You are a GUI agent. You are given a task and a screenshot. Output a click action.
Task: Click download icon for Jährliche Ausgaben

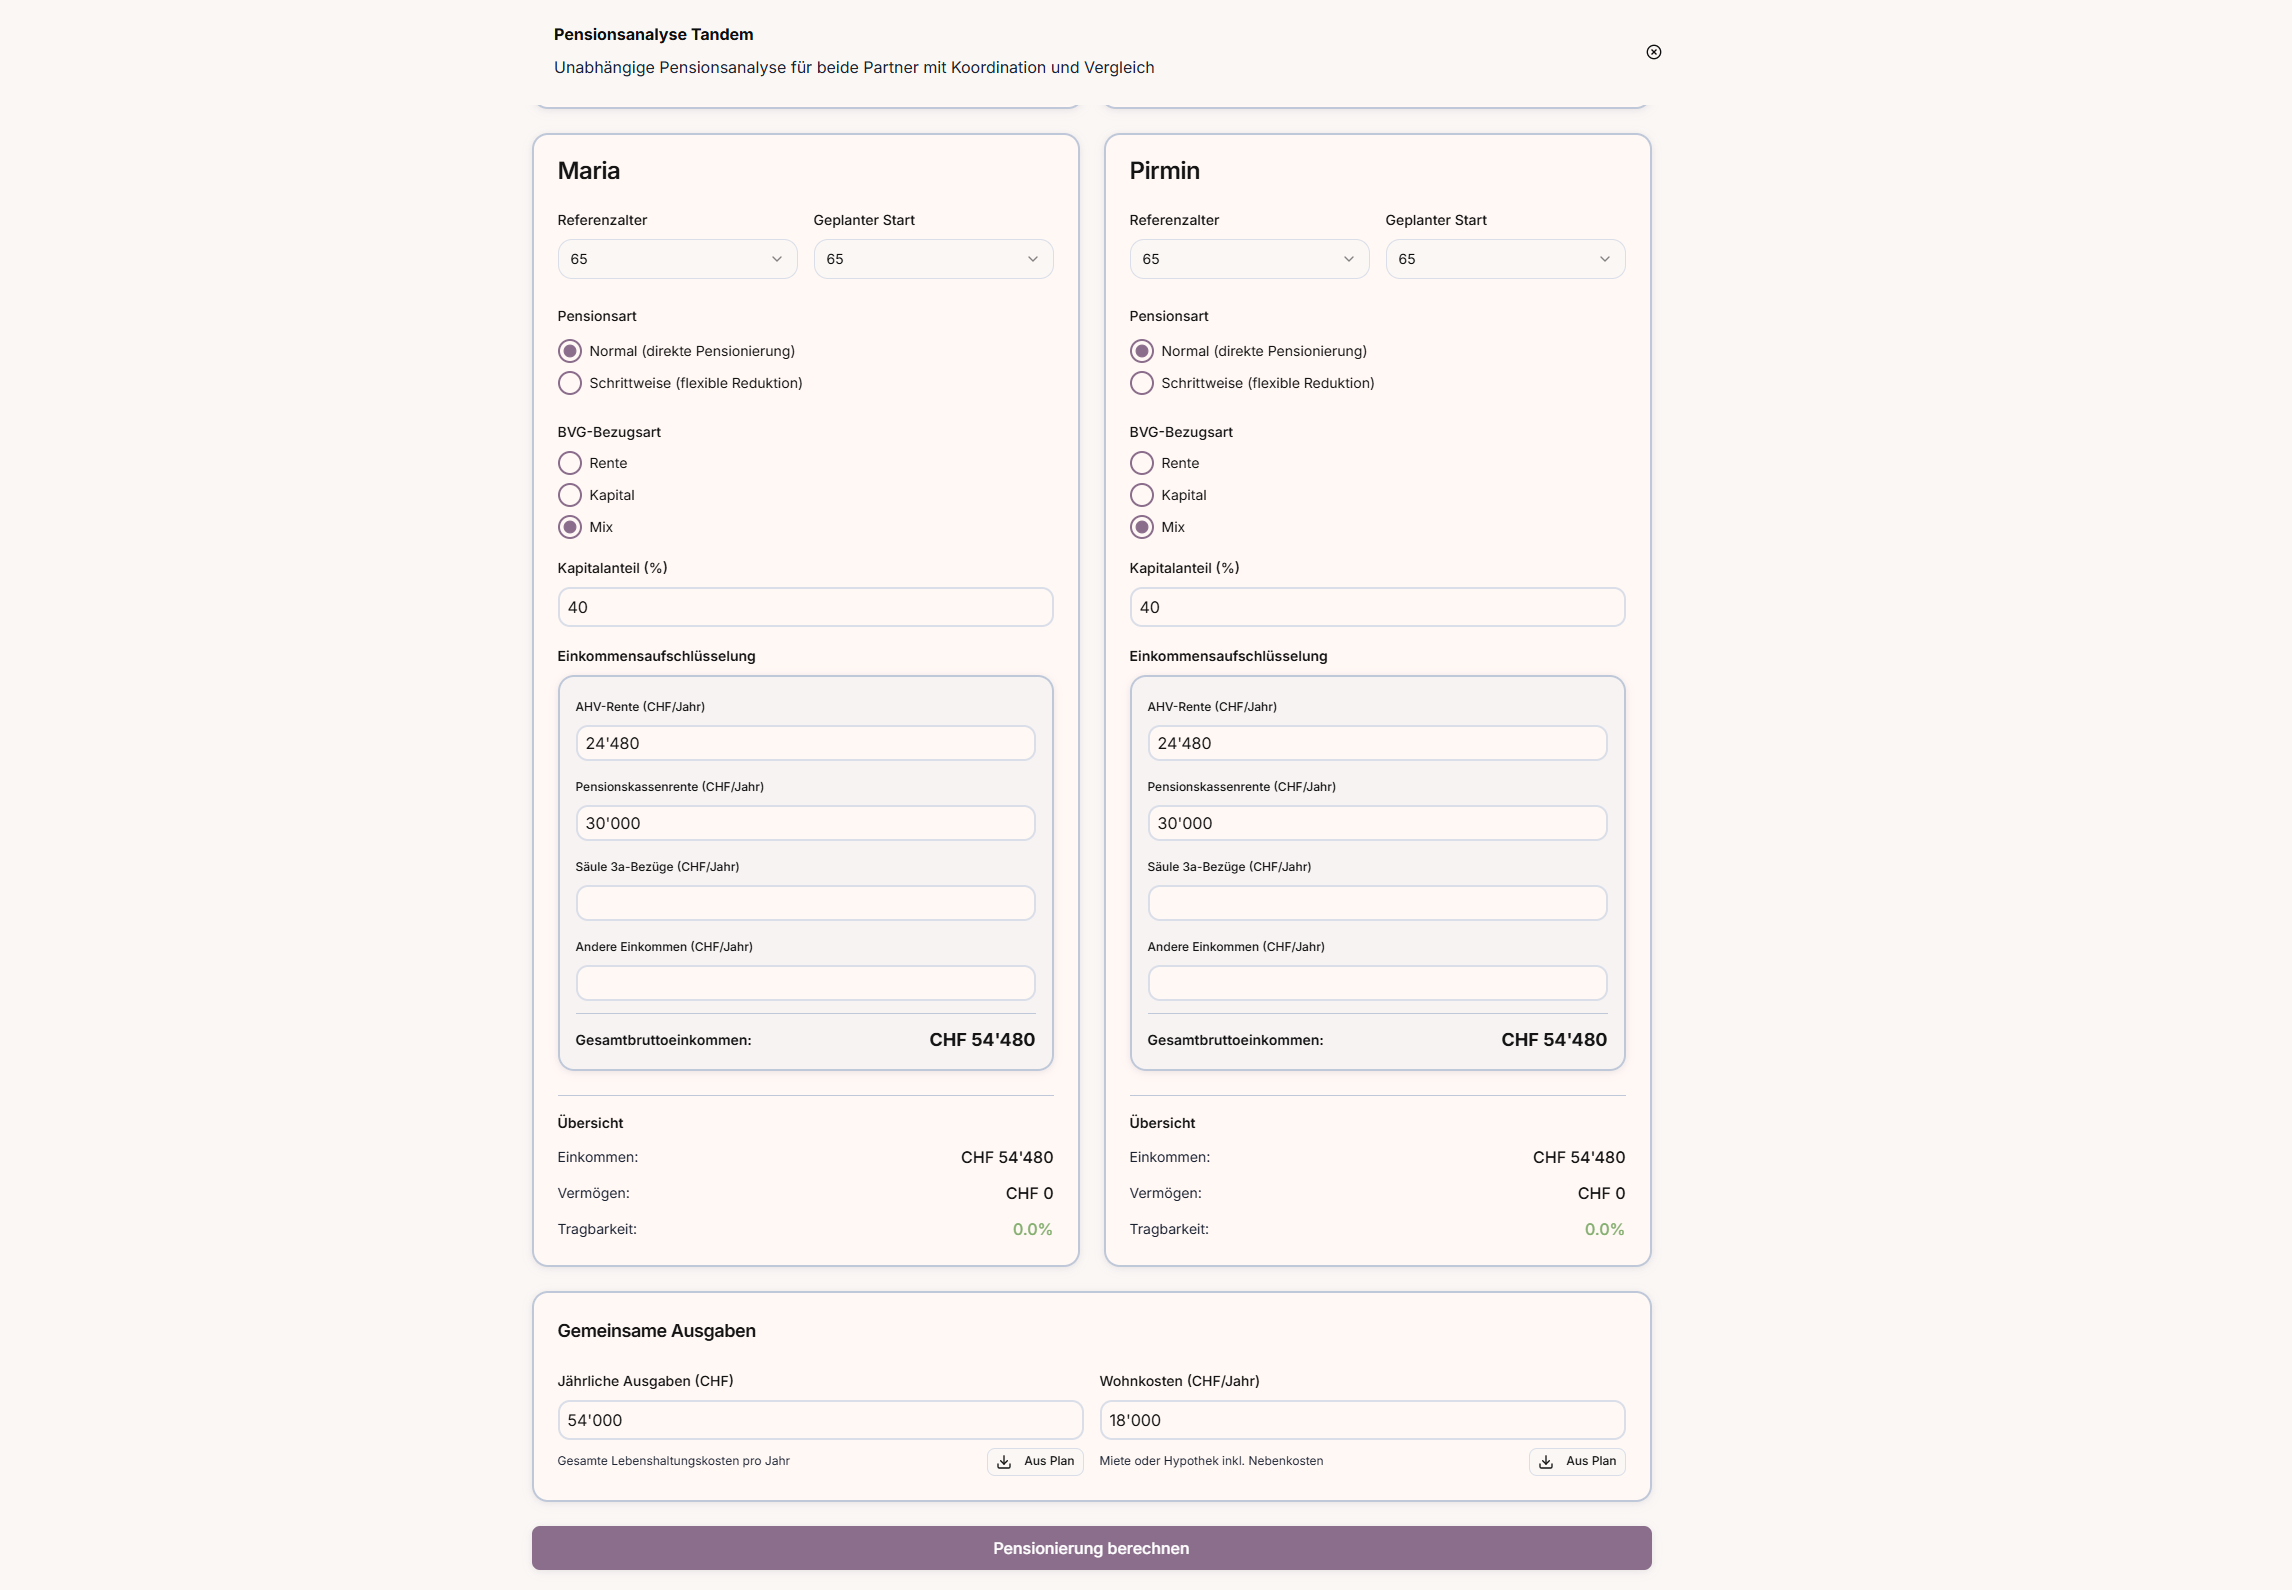[x=1004, y=1461]
